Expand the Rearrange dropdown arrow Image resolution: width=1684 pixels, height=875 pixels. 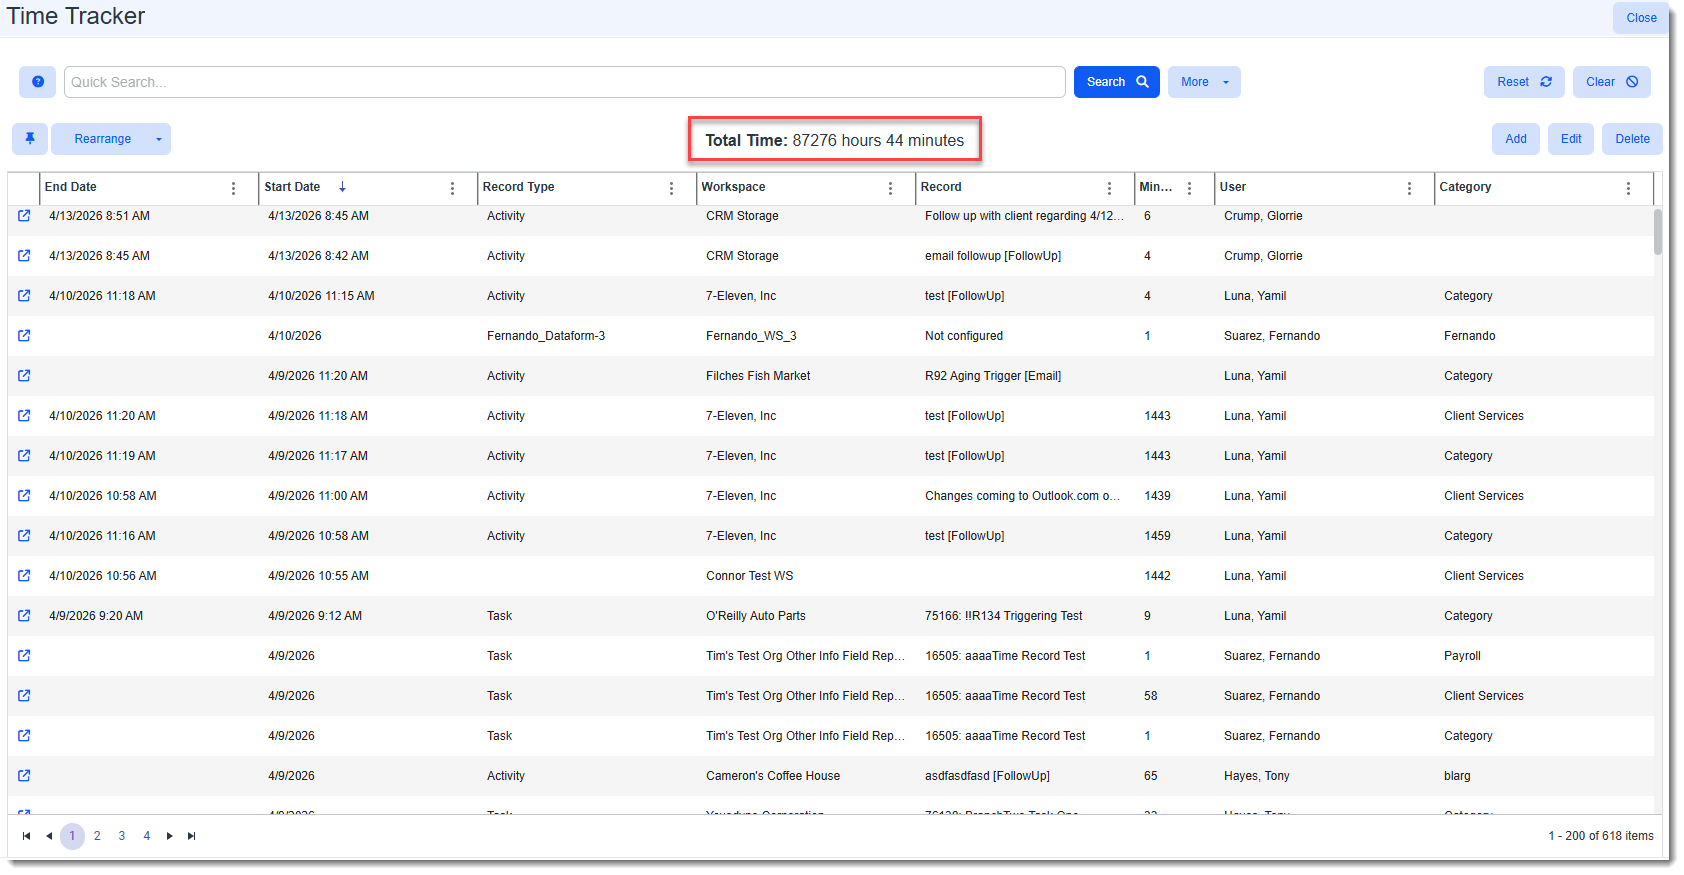(x=158, y=139)
